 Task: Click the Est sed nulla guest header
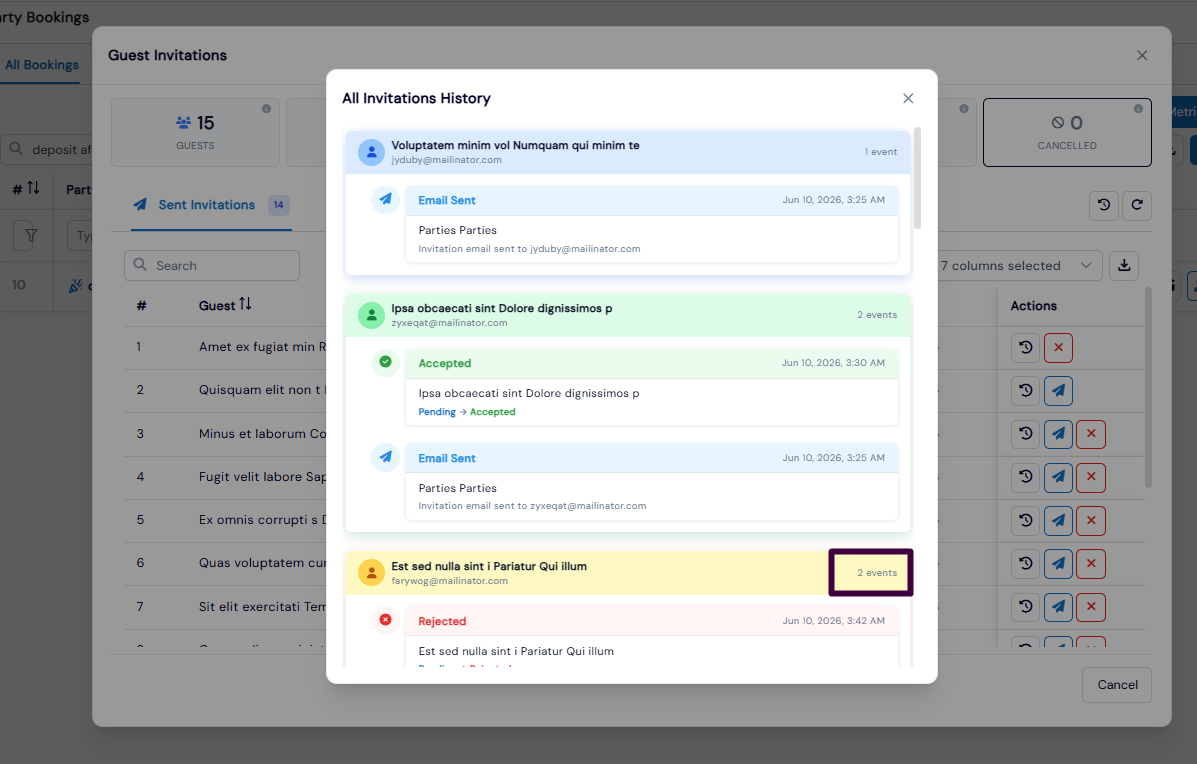click(x=628, y=573)
